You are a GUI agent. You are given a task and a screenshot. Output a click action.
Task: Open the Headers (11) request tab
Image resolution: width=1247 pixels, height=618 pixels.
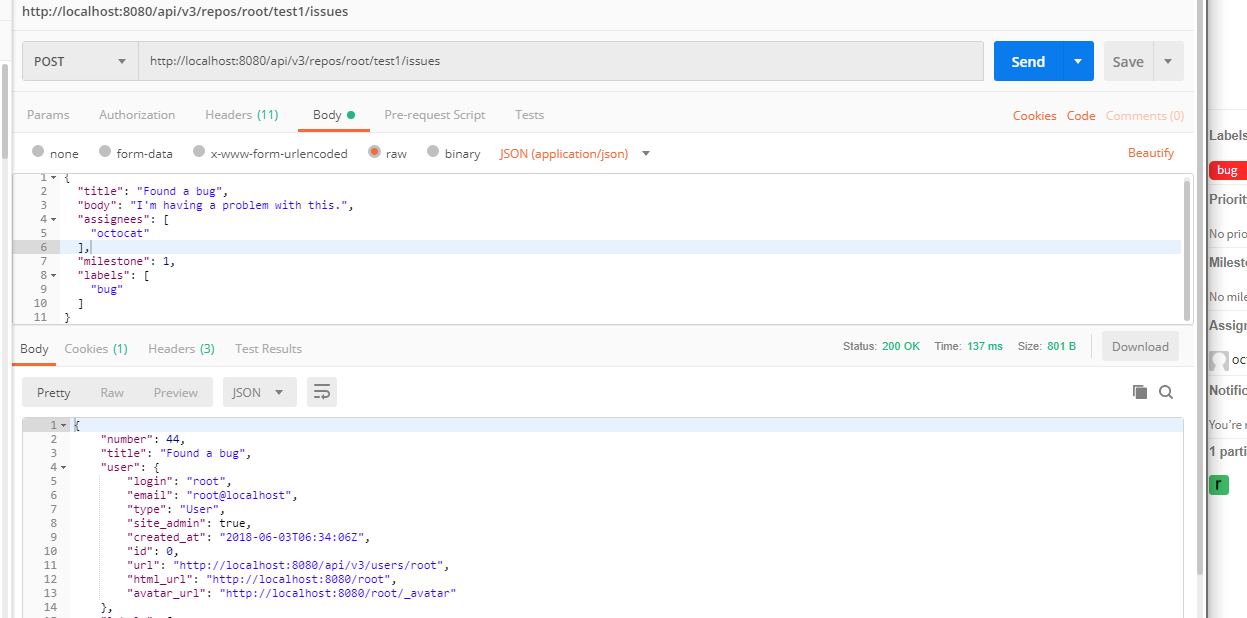coord(242,115)
